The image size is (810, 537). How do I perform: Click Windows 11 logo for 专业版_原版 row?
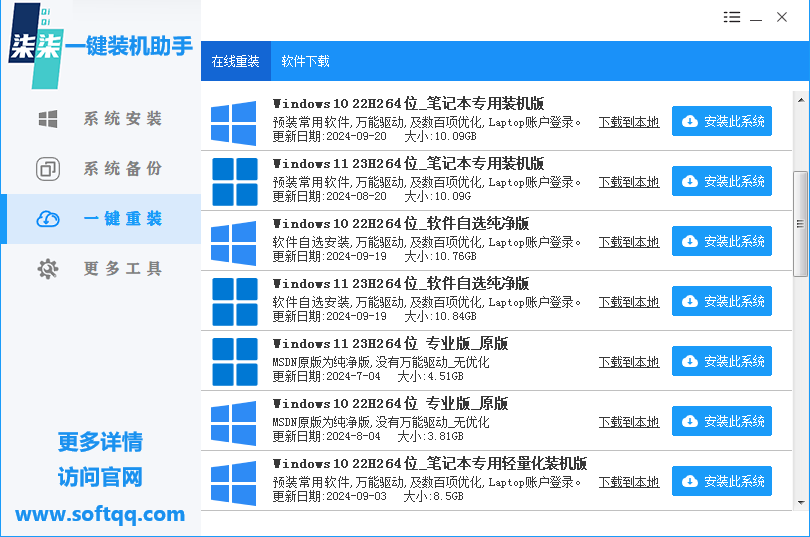pyautogui.click(x=235, y=361)
